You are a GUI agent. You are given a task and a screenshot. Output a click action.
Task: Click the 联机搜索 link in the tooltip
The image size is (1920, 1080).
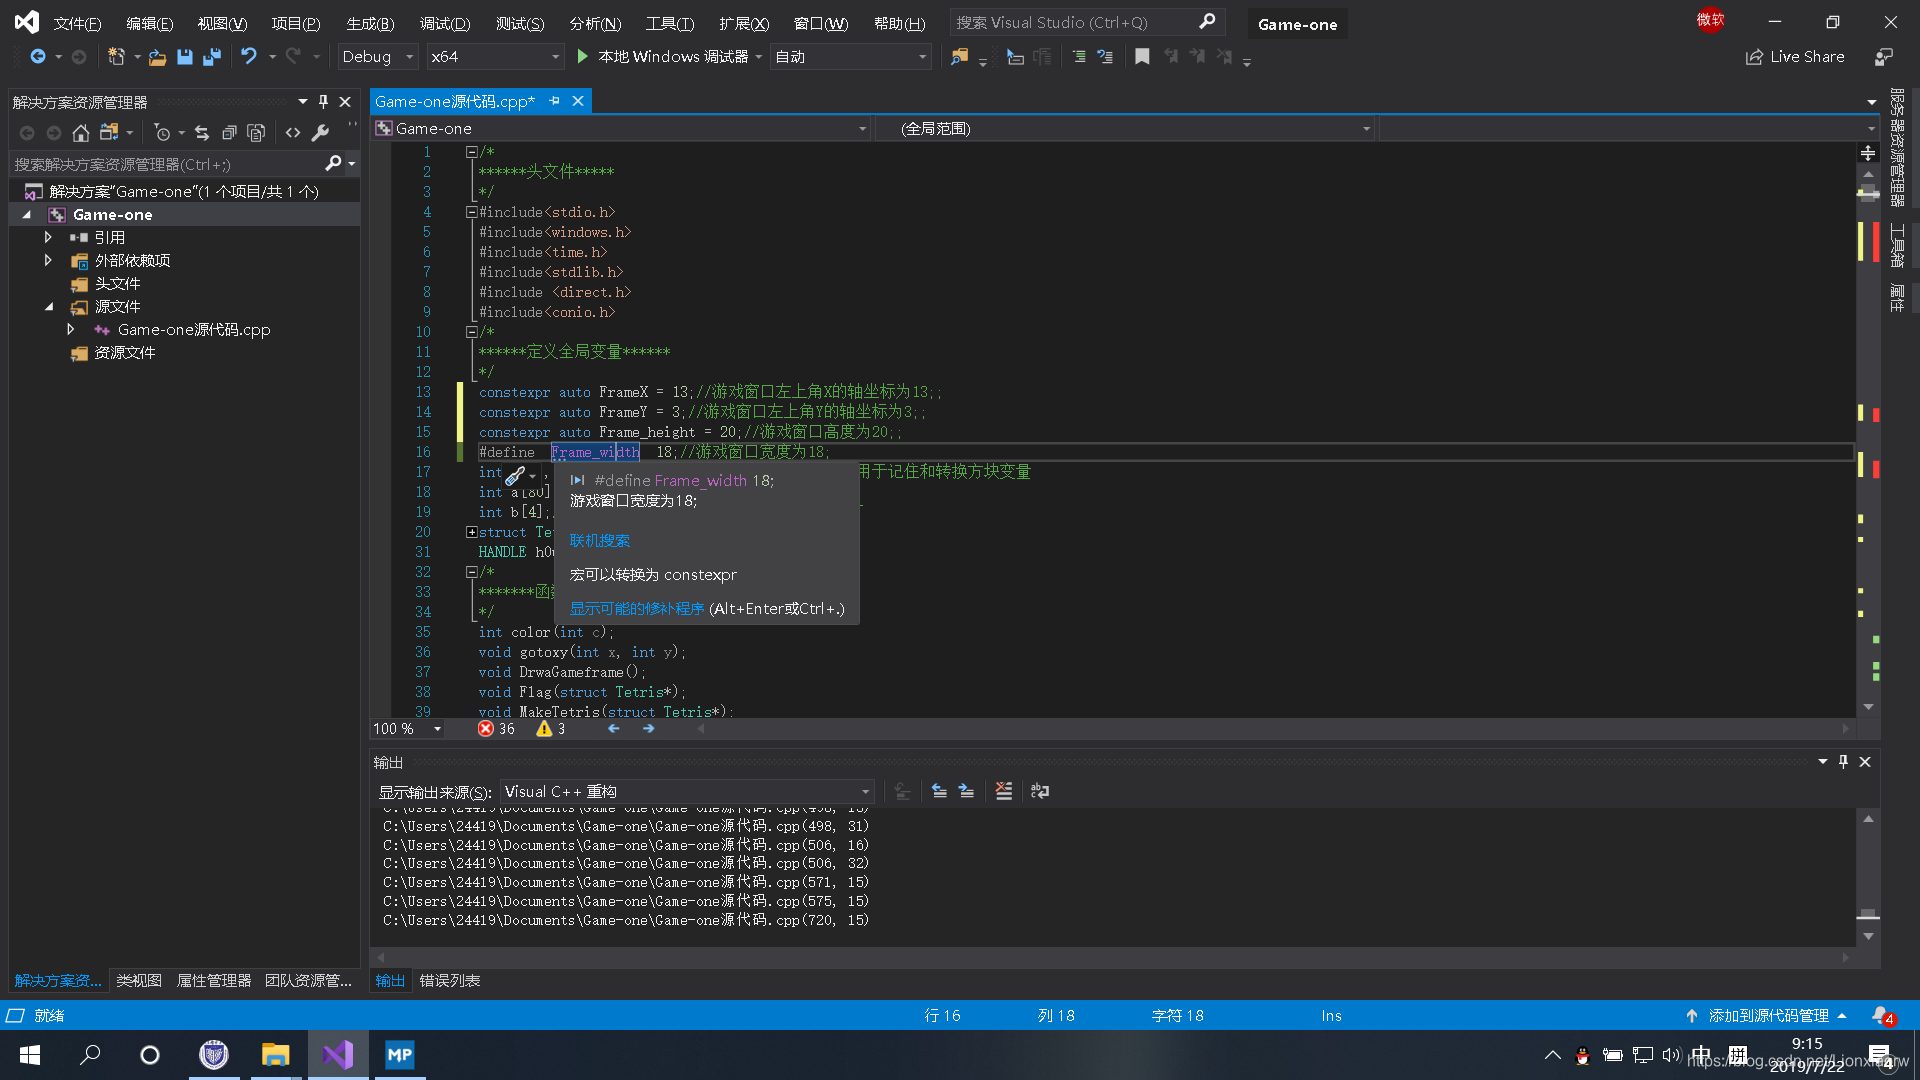[599, 541]
